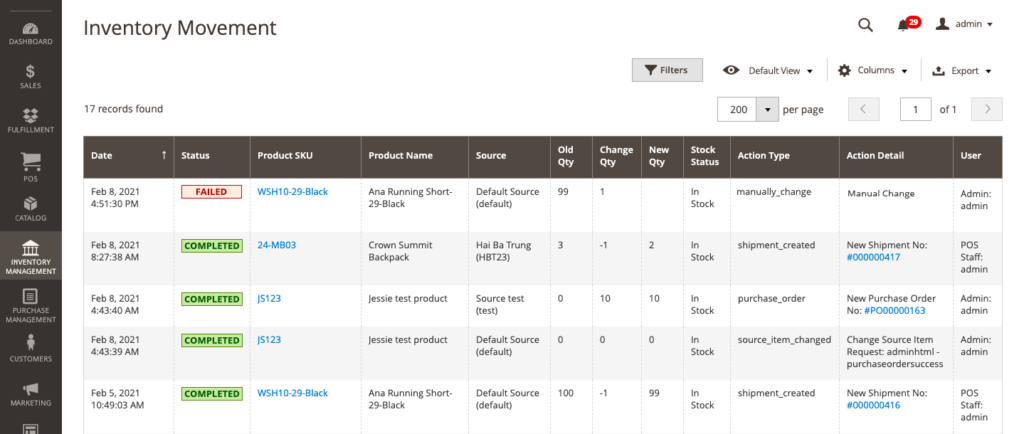Open shipment link #000000417
Viewport: 1024px width, 434px height.
pos(875,257)
